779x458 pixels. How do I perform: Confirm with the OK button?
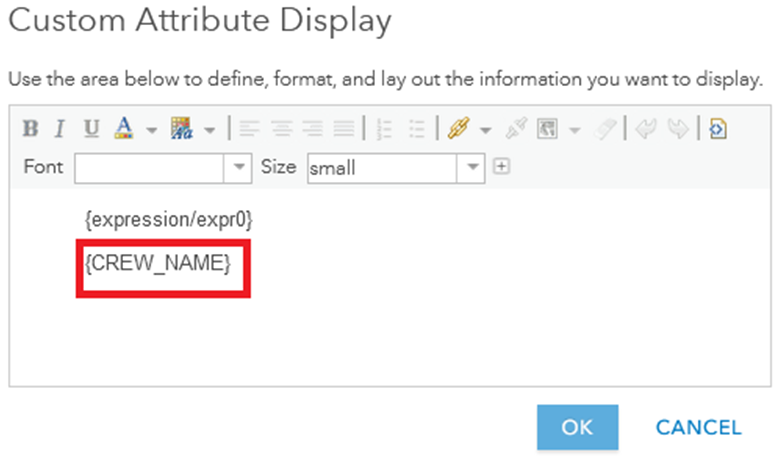[x=577, y=427]
